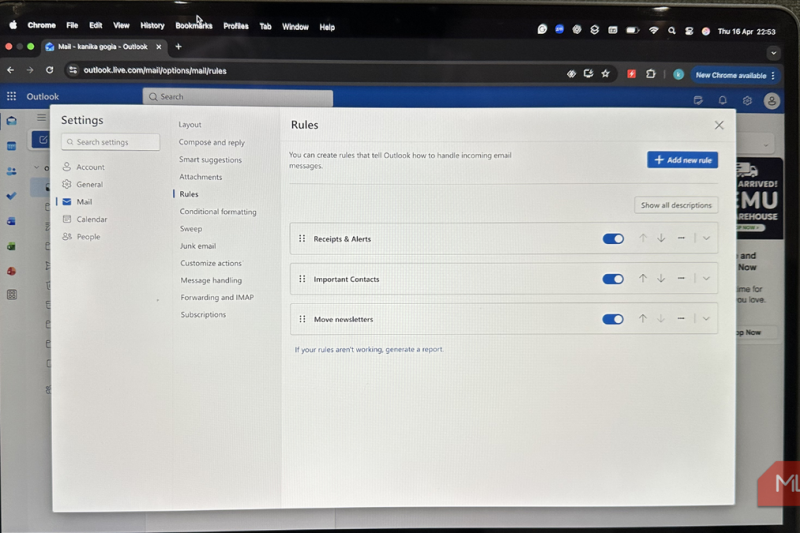Open Word icon in left rail
The image size is (800, 533).
pyautogui.click(x=11, y=221)
